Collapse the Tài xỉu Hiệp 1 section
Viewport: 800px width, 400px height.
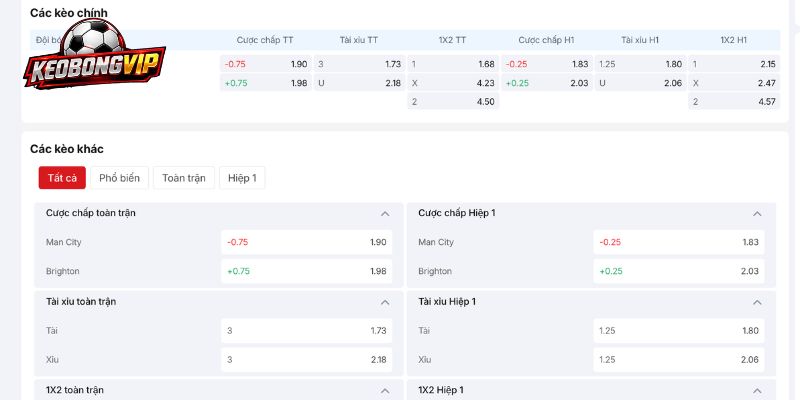tap(757, 302)
